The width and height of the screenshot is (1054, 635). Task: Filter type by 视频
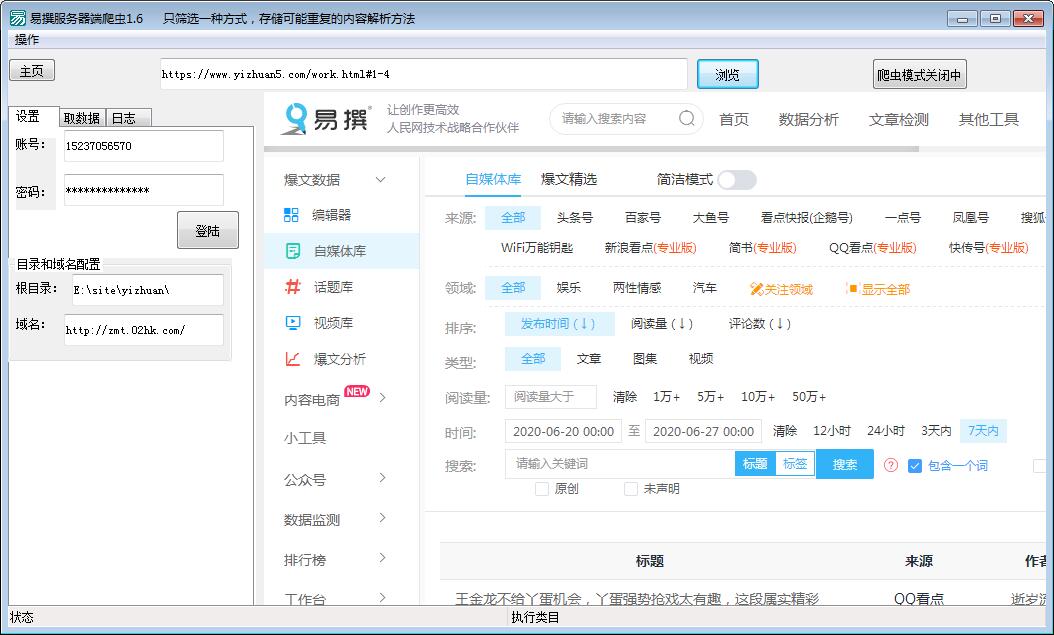700,359
